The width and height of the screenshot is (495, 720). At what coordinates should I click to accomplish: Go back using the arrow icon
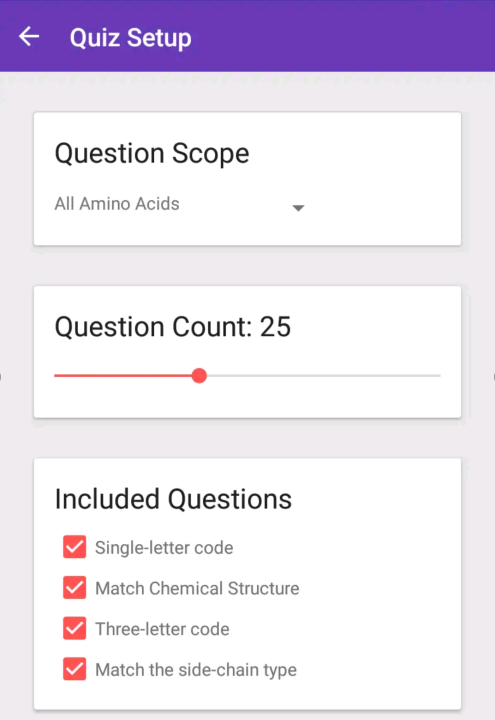click(x=29, y=37)
